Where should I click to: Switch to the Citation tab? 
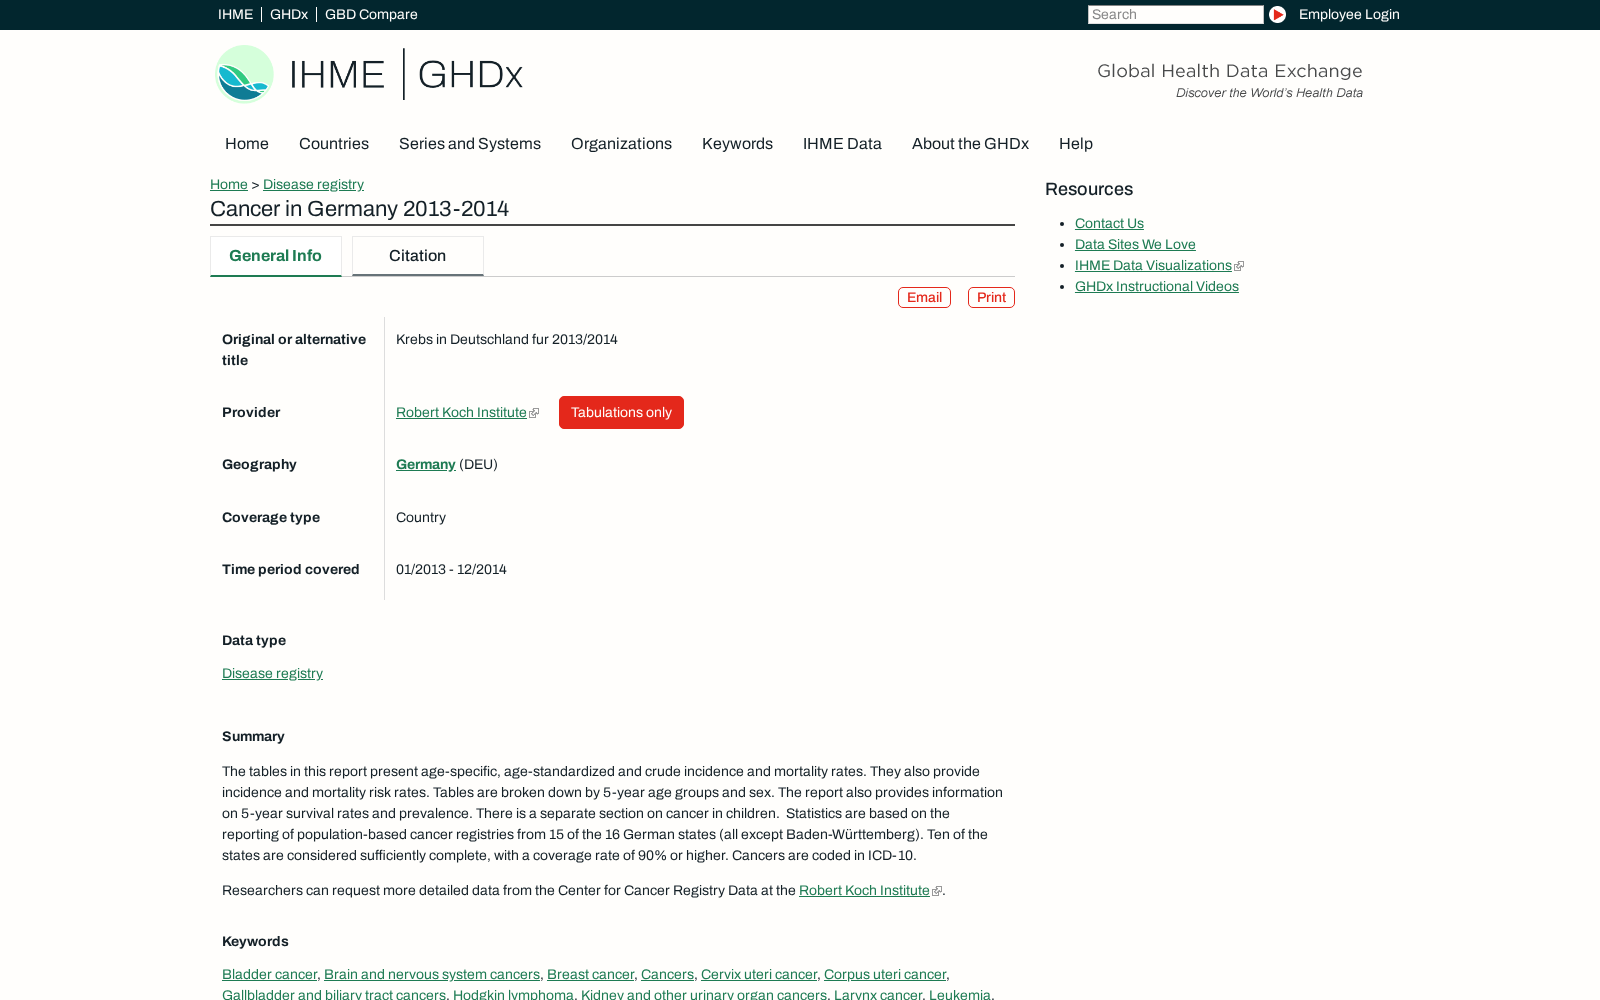(x=417, y=256)
